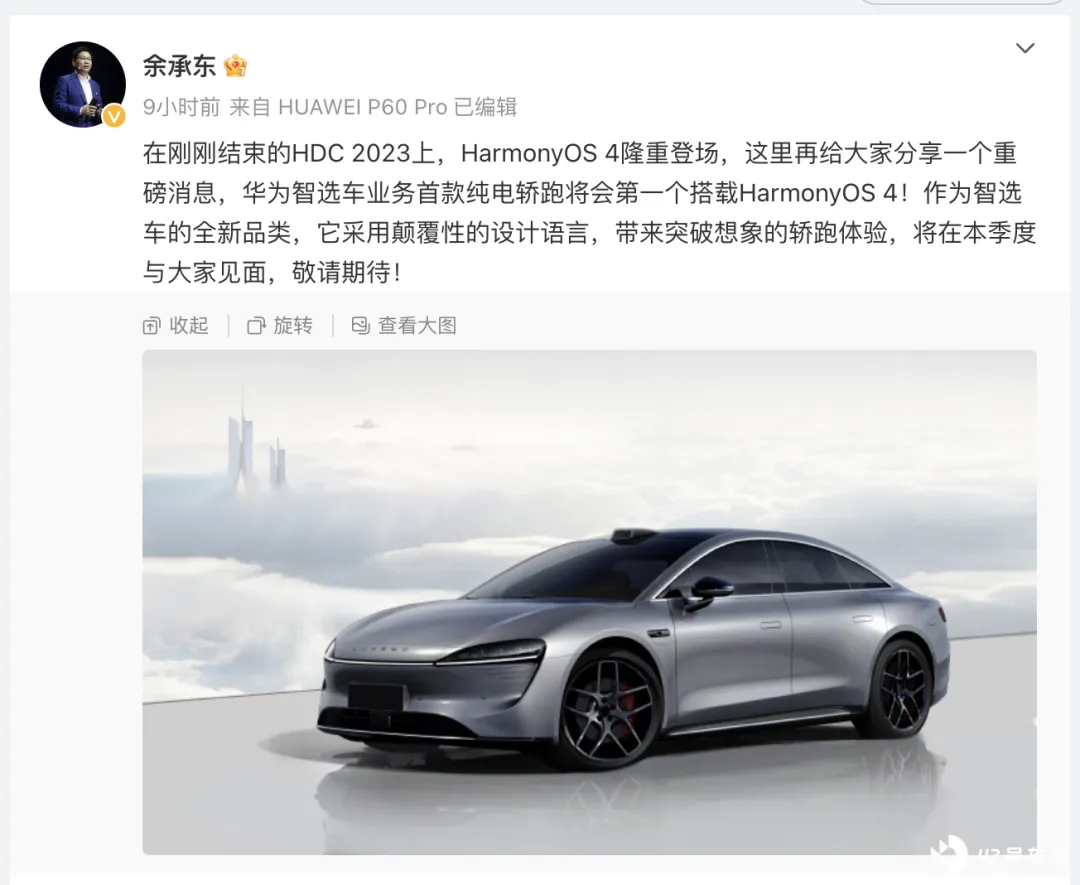The height and width of the screenshot is (885, 1080).
Task: Click the grey sedan photo
Action: pos(590,602)
